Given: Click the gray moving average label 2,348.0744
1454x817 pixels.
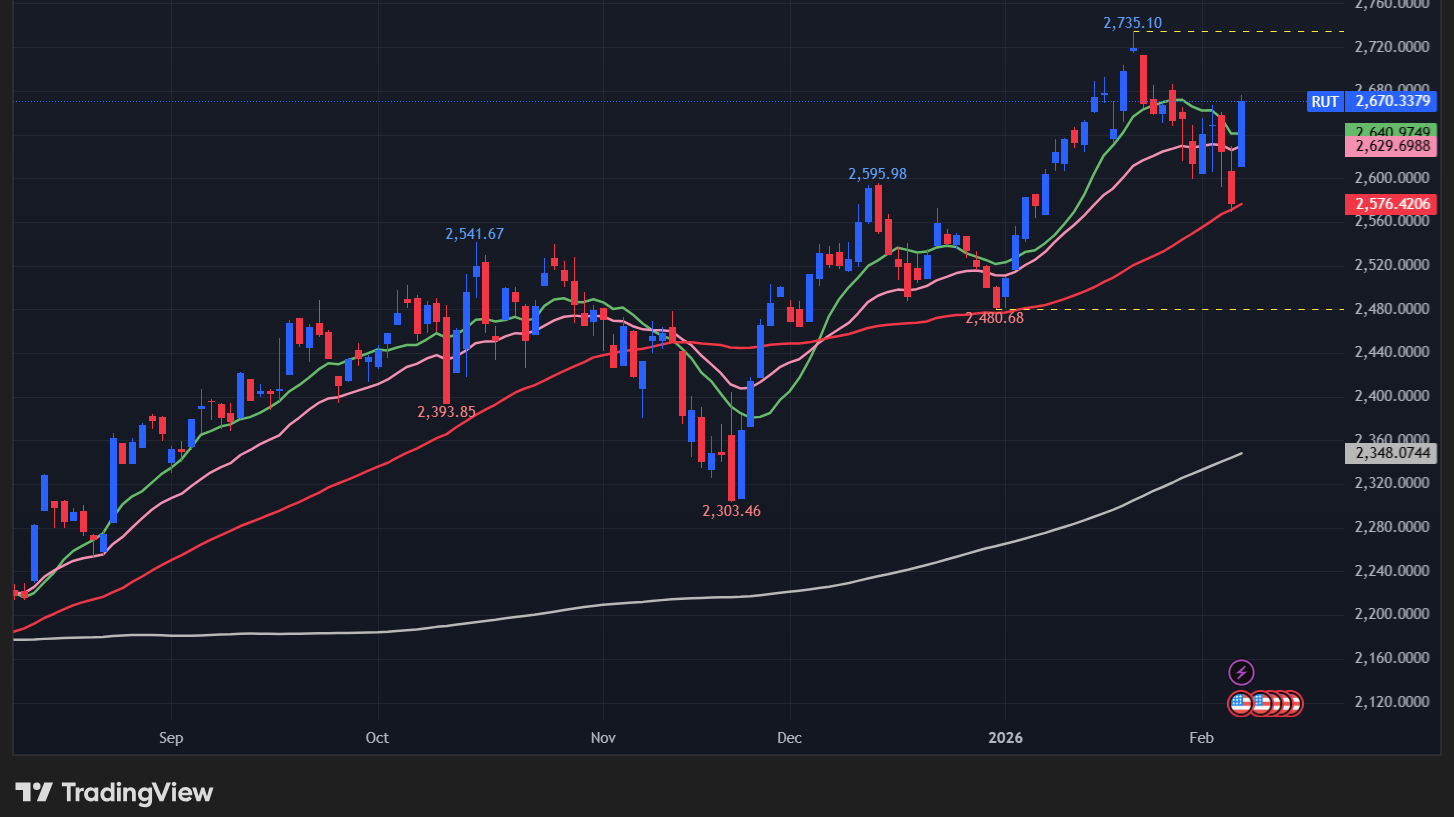Looking at the screenshot, I should 1390,453.
